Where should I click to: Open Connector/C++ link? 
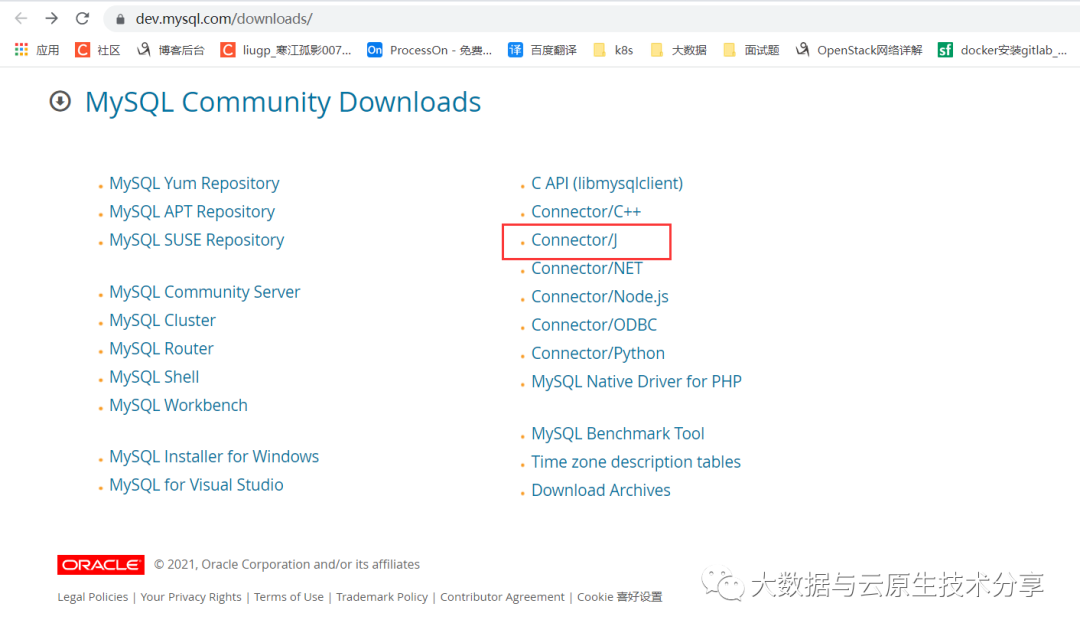click(x=586, y=211)
